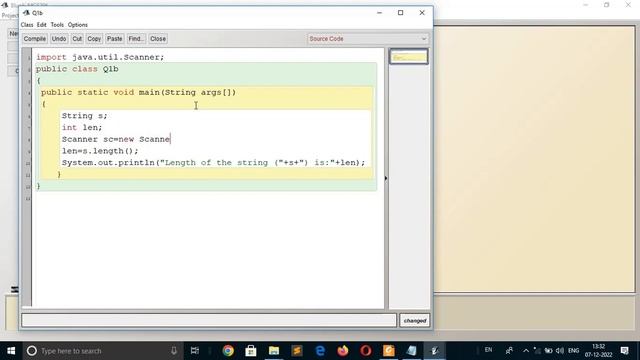This screenshot has width=640, height=360.
Task: Undo the last edit with Undo button
Action: (x=59, y=39)
